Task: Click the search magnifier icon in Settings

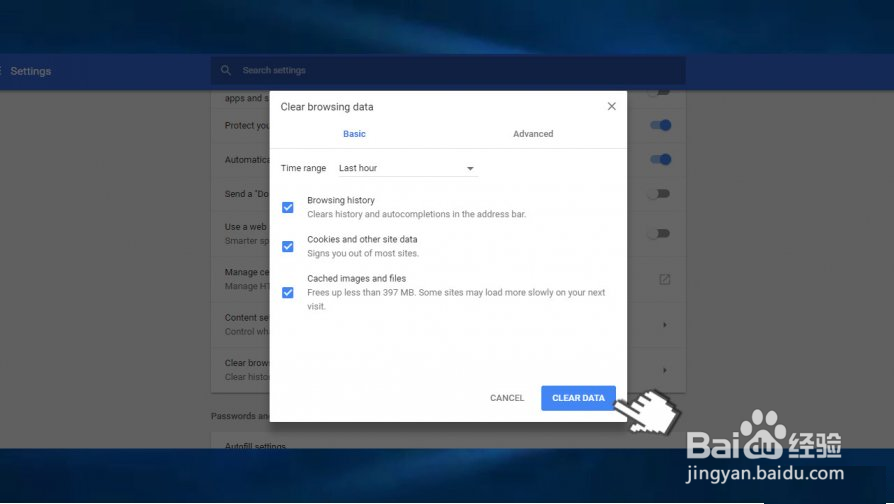Action: (x=226, y=70)
